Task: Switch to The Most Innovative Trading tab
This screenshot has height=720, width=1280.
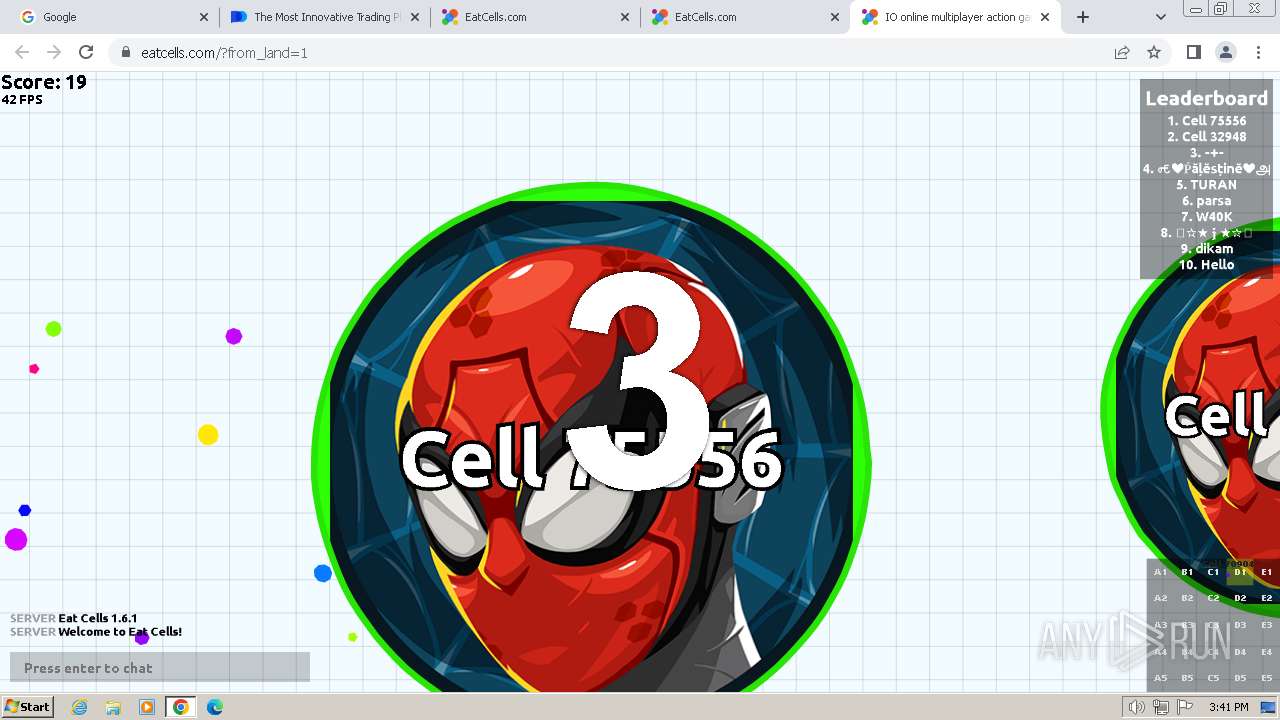Action: [324, 17]
